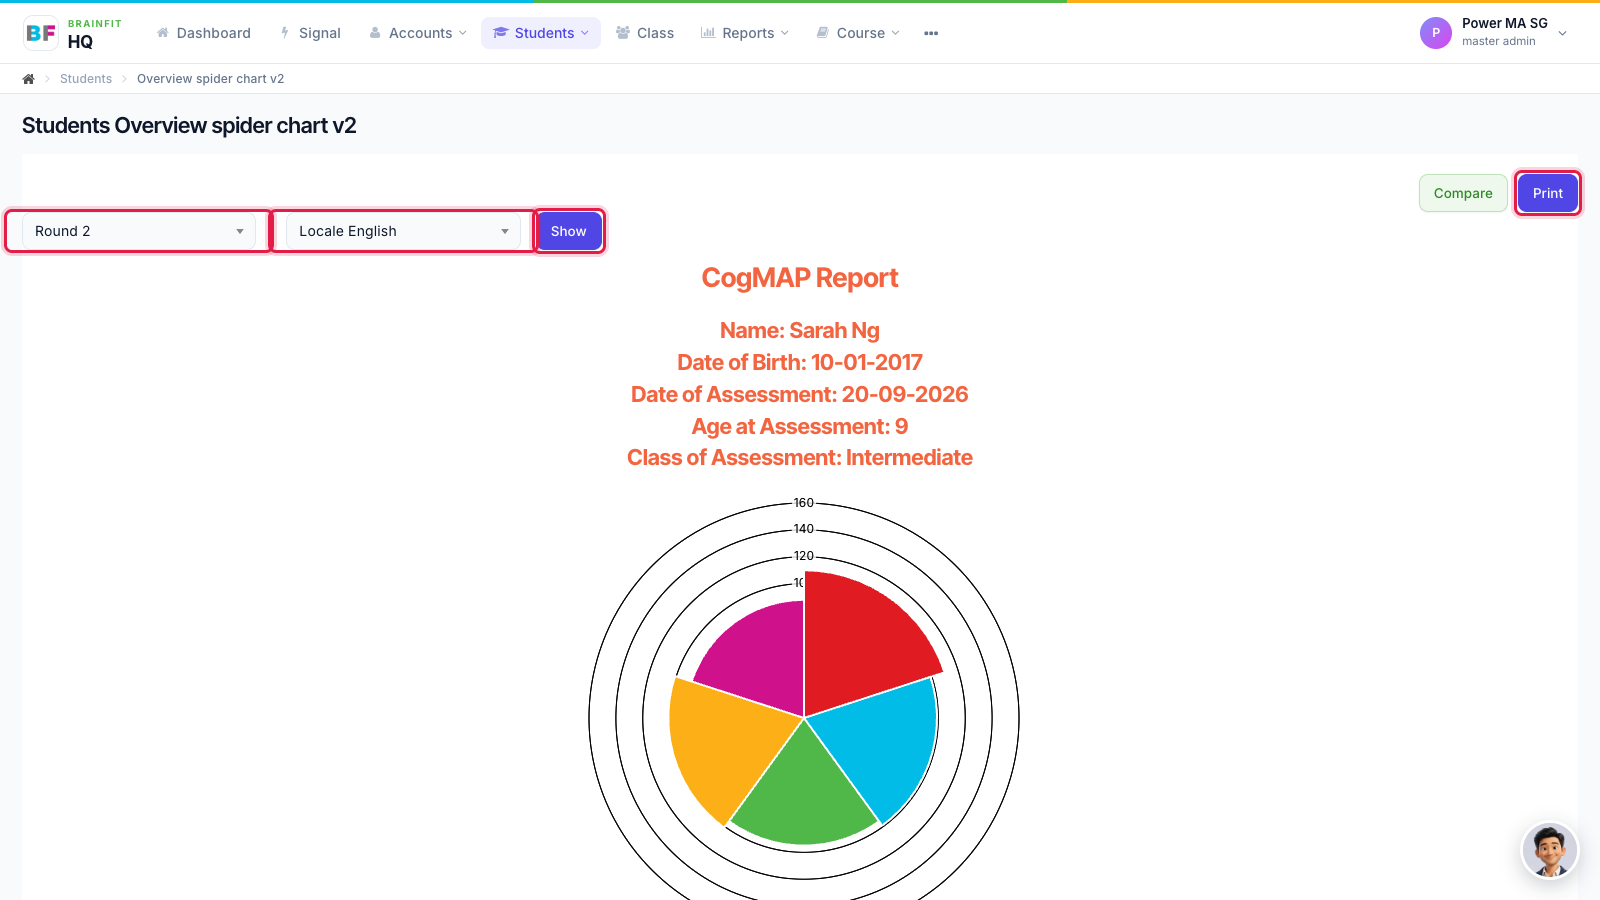Expand the Reports menu

coord(745,33)
